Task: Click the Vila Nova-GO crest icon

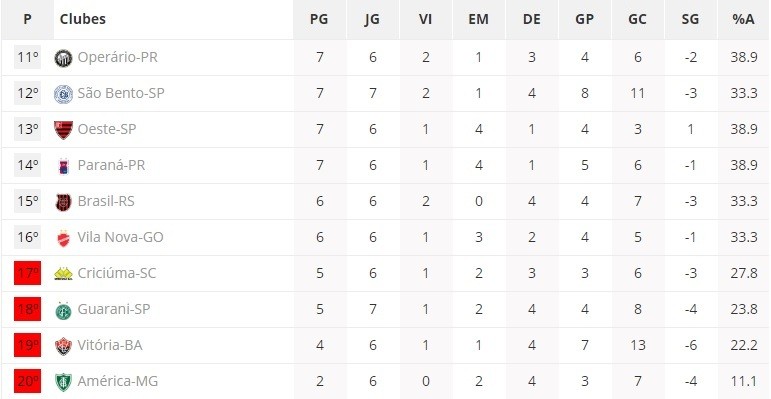Action: click(x=63, y=238)
